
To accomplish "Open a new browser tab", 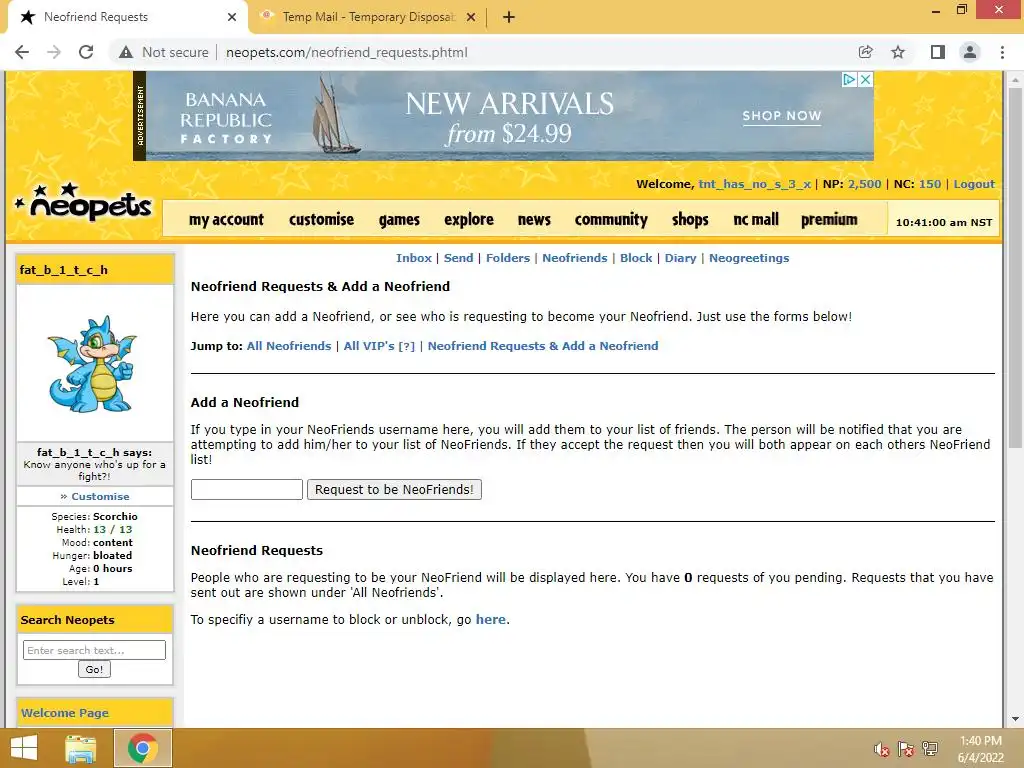I will click(509, 17).
